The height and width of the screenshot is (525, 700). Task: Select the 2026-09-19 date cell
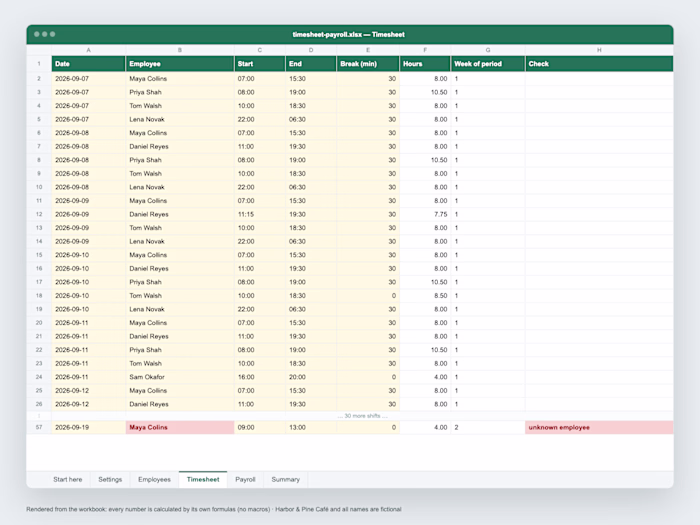pos(88,427)
